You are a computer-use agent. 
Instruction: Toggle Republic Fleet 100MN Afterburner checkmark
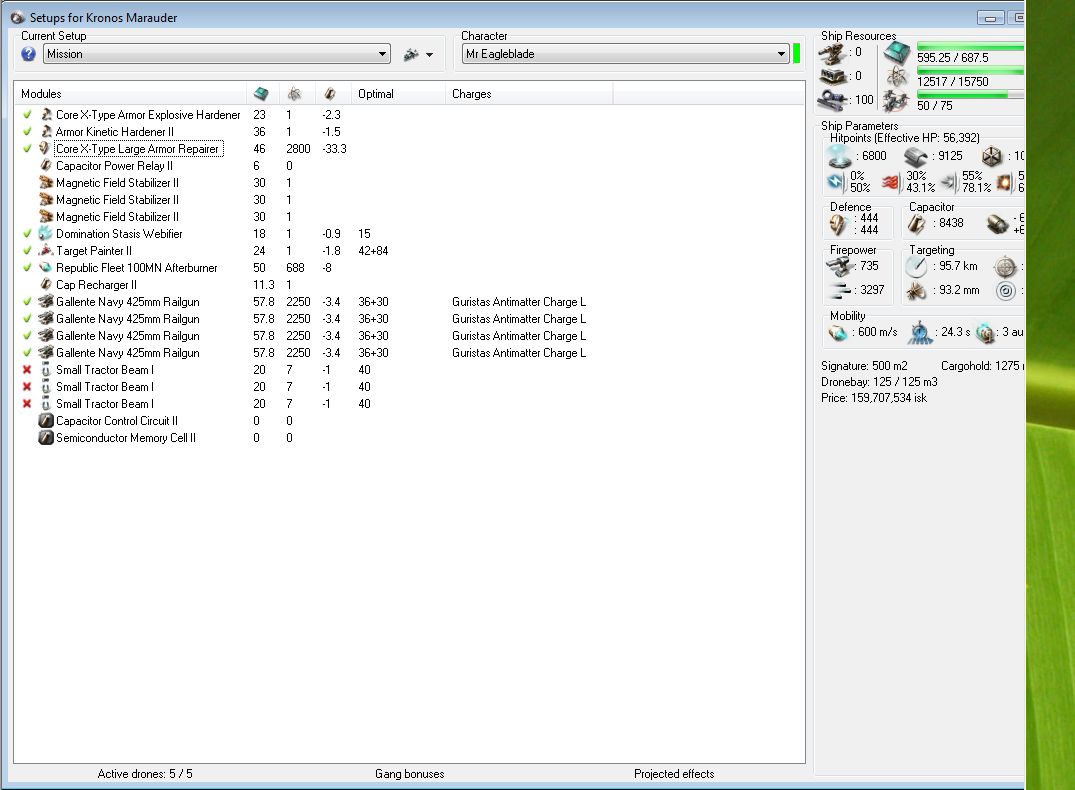[27, 267]
